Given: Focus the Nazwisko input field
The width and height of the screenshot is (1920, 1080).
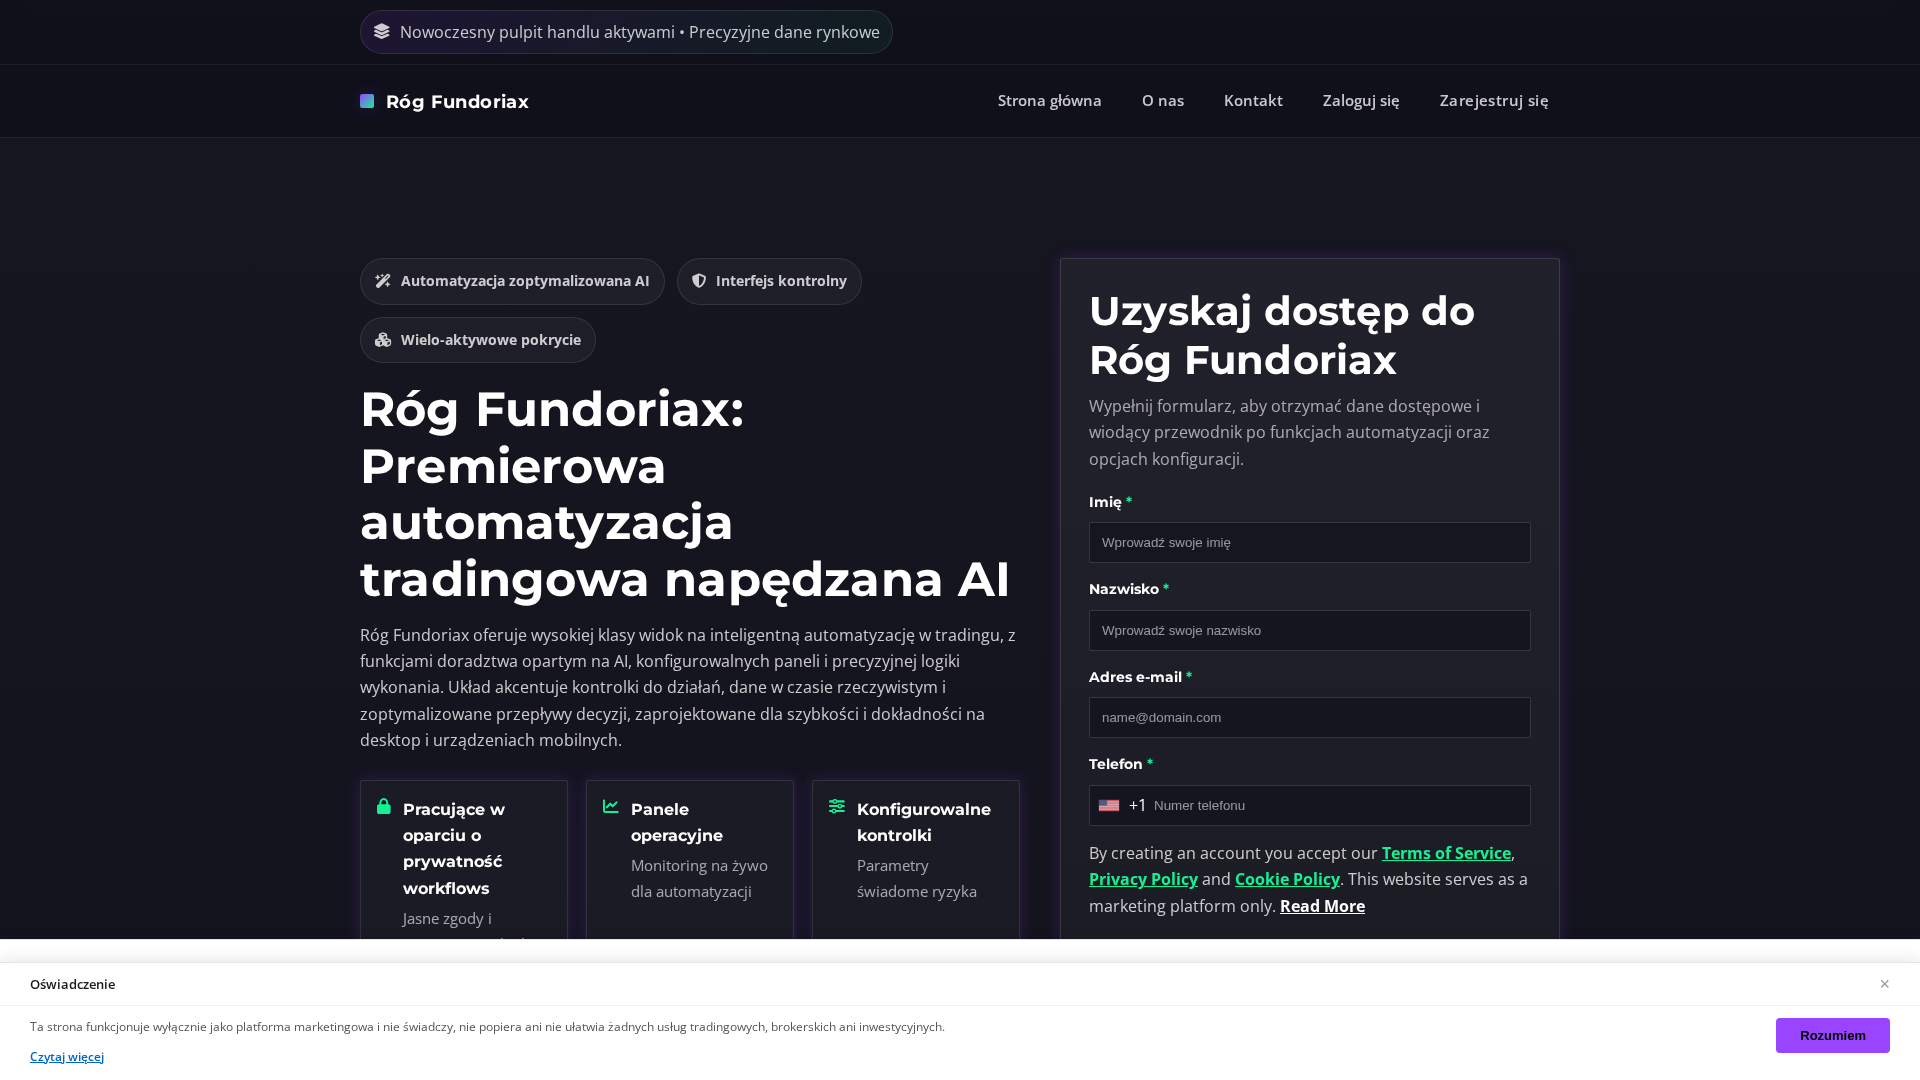Looking at the screenshot, I should [1310, 631].
